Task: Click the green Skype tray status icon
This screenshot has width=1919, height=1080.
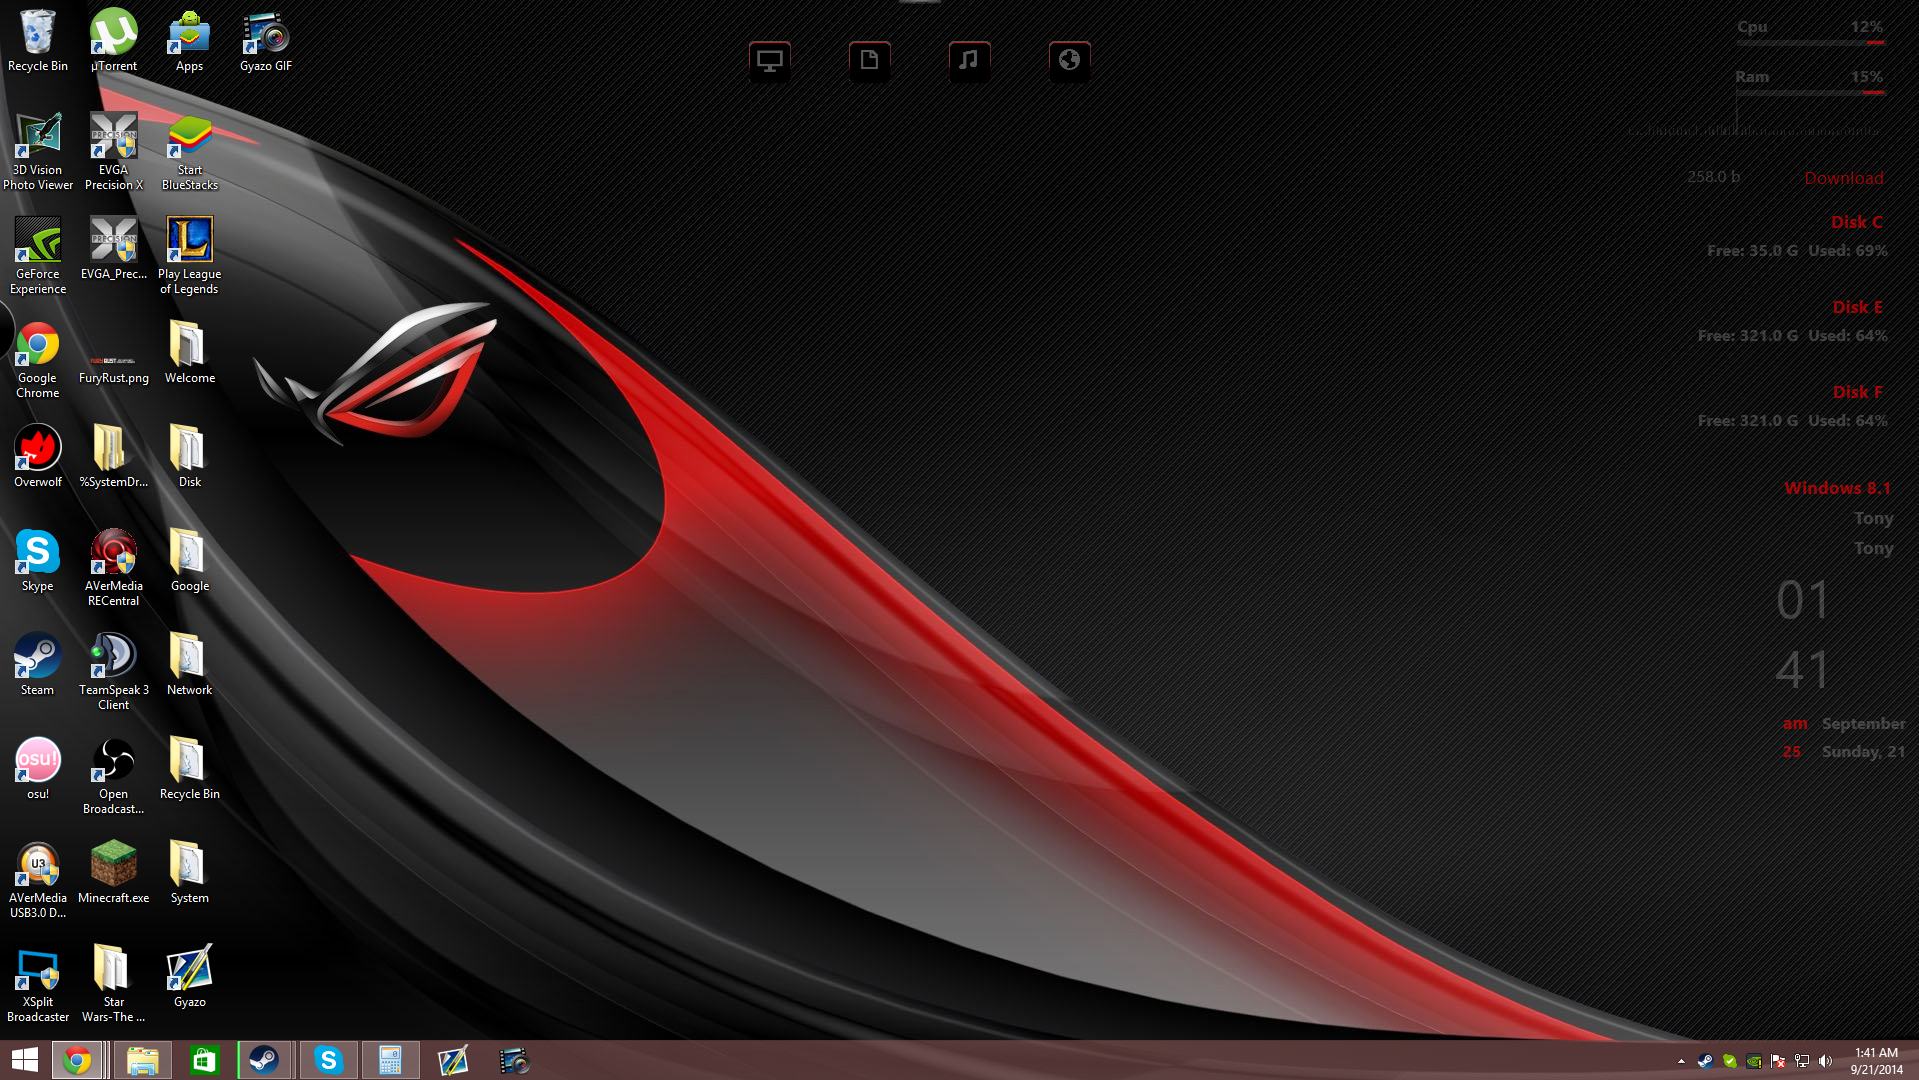Action: 1729,1061
